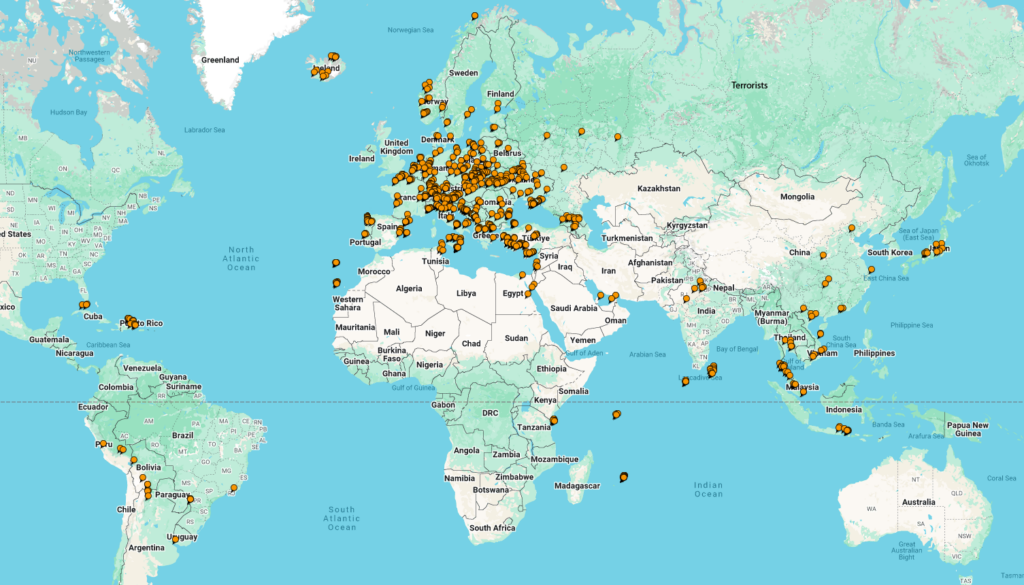1024x585 pixels.
Task: Select the marker east of Madagascar
Action: (x=624, y=477)
